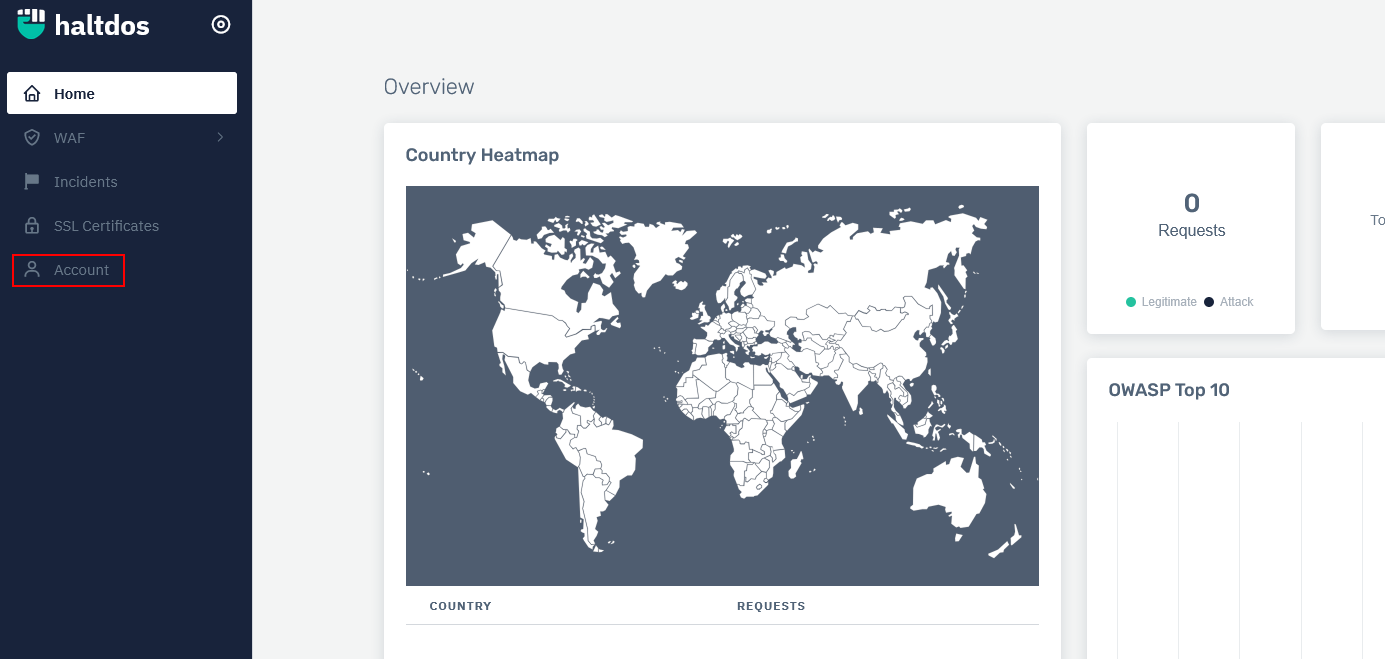Click the Incidents flag icon
The width and height of the screenshot is (1385, 659).
[x=32, y=182]
